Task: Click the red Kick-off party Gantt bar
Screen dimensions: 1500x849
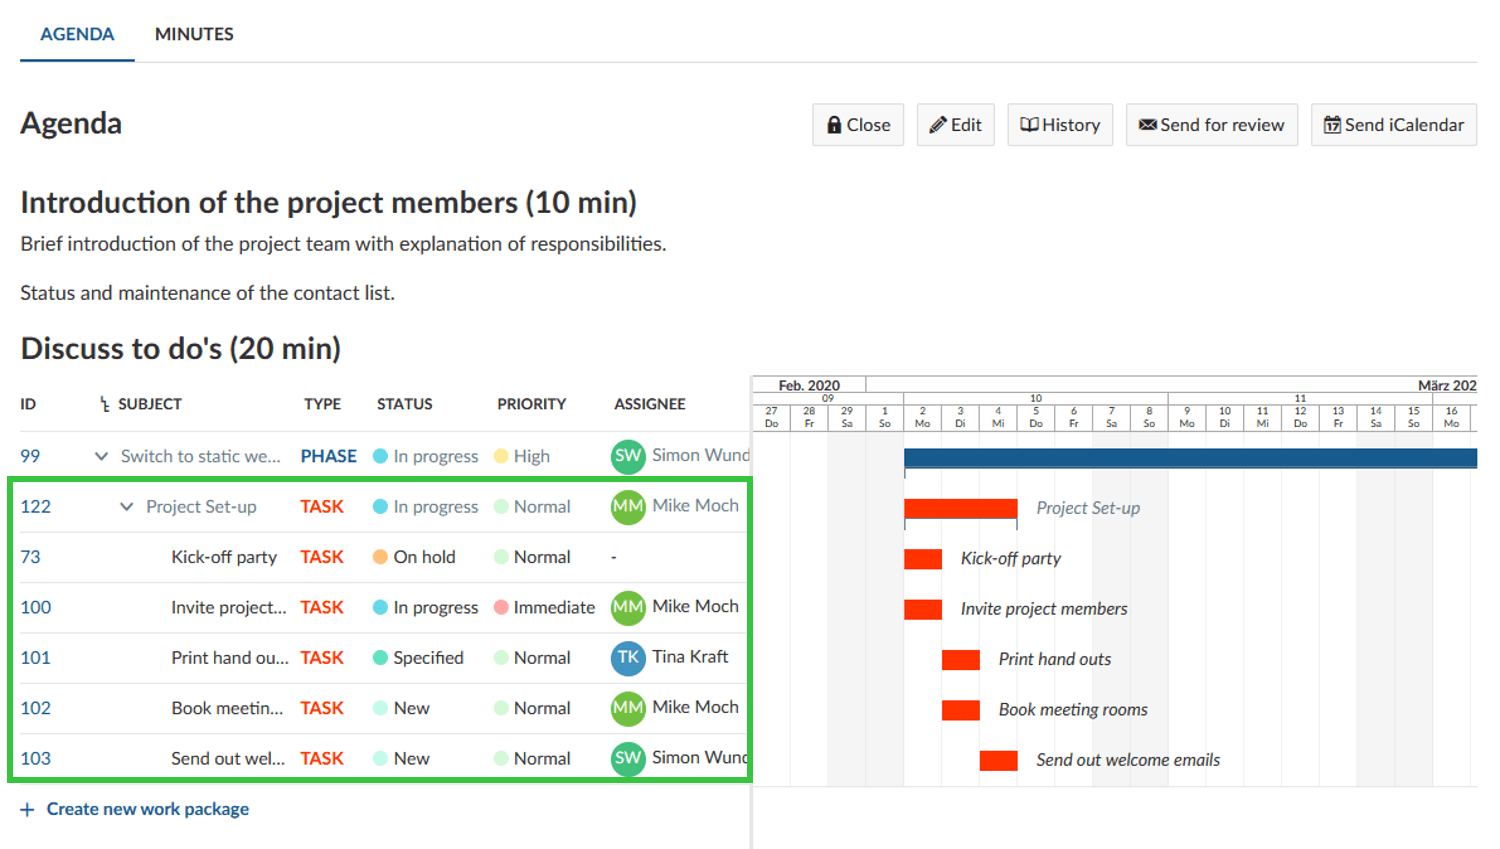Action: point(922,558)
